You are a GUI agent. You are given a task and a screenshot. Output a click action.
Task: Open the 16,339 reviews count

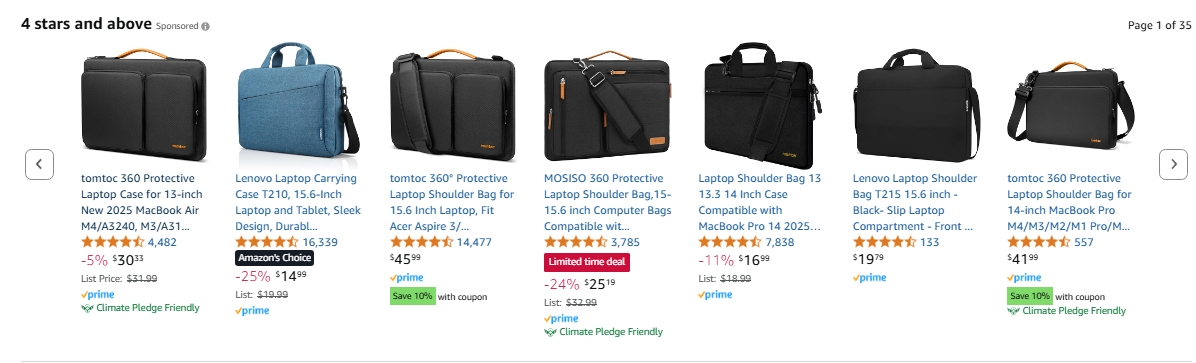320,243
